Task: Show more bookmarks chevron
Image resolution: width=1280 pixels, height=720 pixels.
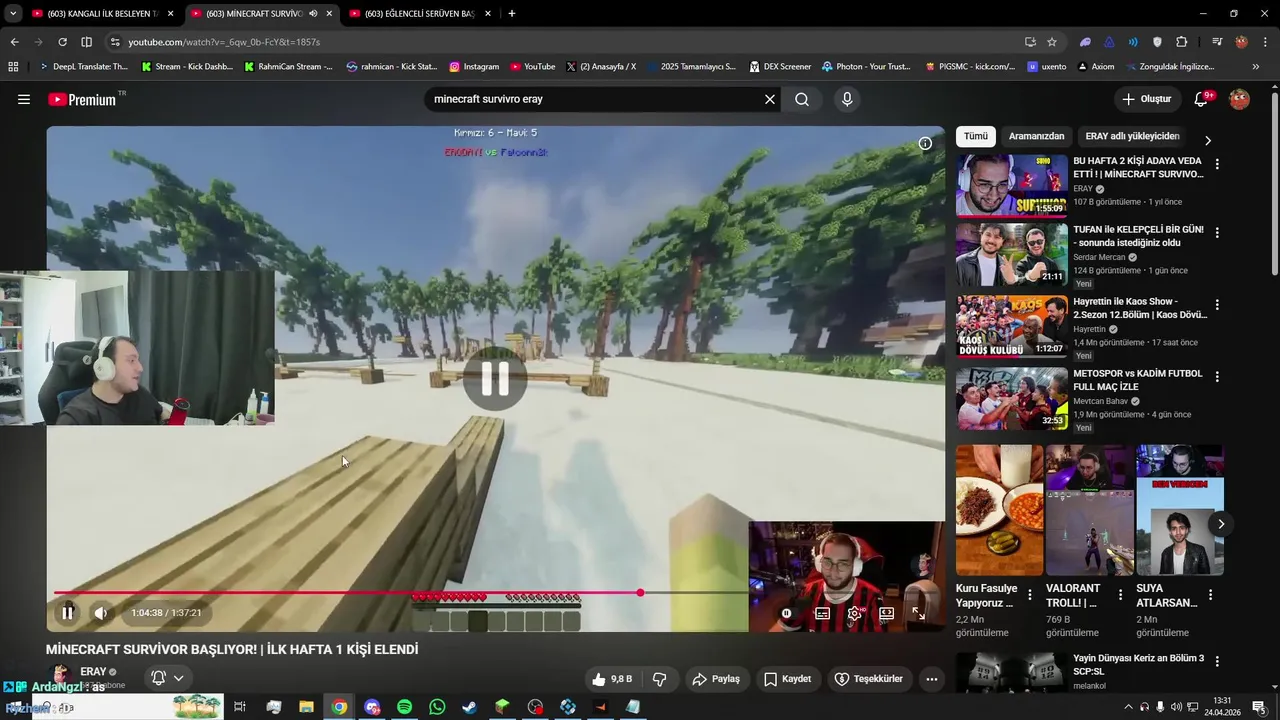Action: point(1256,67)
